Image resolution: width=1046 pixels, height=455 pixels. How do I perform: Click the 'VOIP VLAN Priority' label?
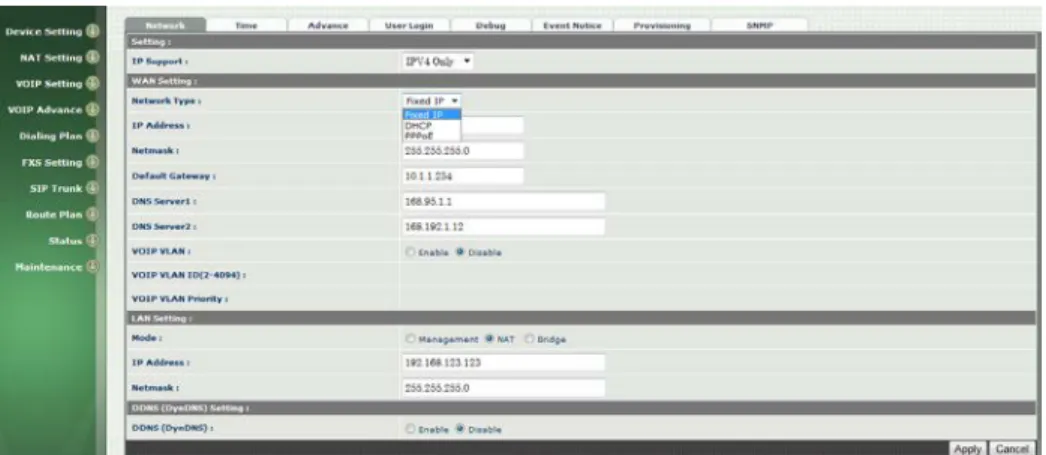pyautogui.click(x=180, y=299)
